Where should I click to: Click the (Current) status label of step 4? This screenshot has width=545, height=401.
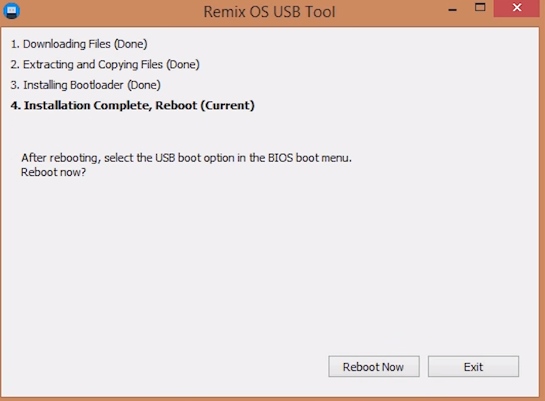pos(227,105)
